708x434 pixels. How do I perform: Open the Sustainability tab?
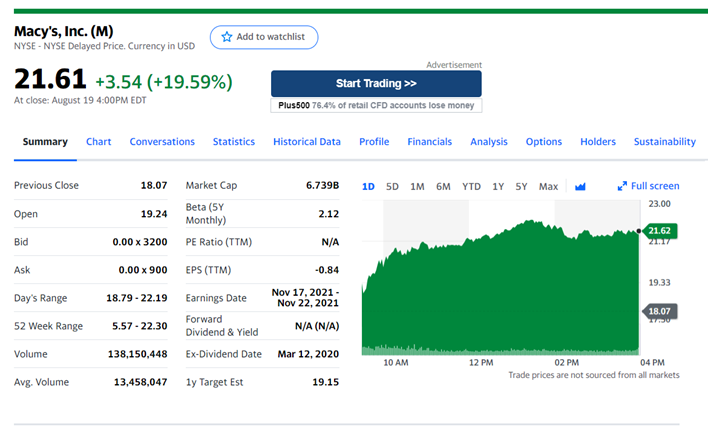[x=665, y=142]
